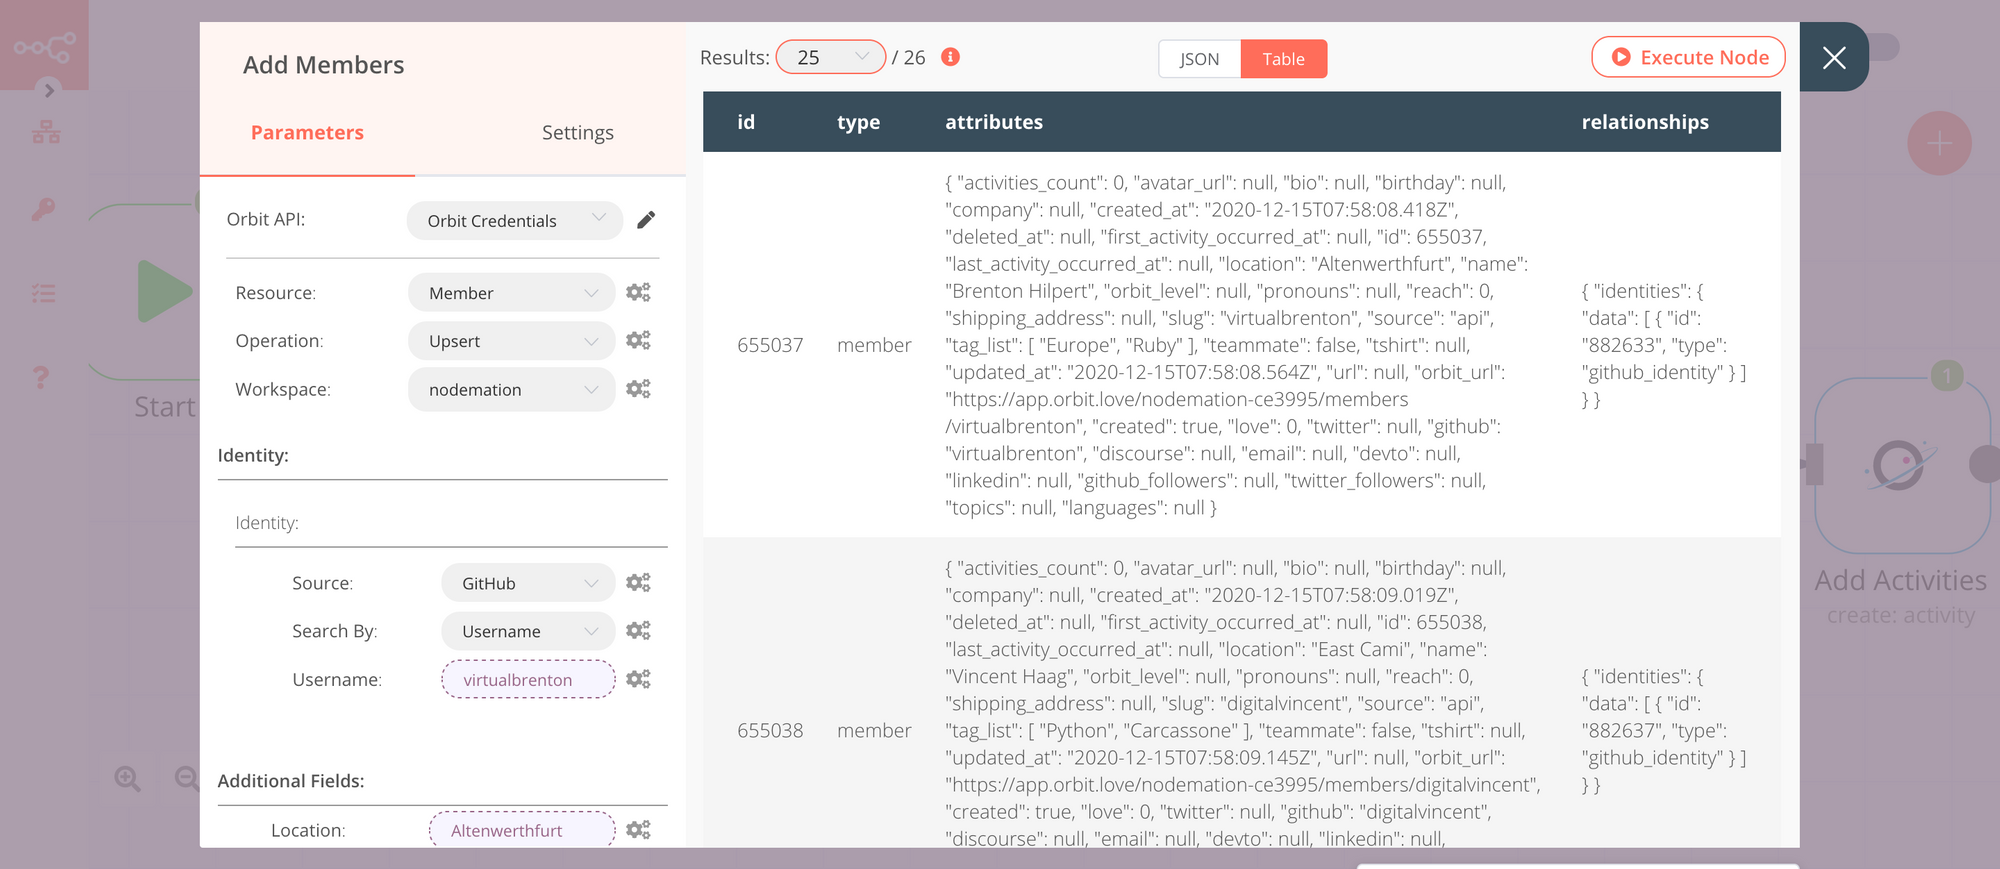Select the Add Activities node on canvas
Image resolution: width=2000 pixels, height=869 pixels.
(1902, 466)
